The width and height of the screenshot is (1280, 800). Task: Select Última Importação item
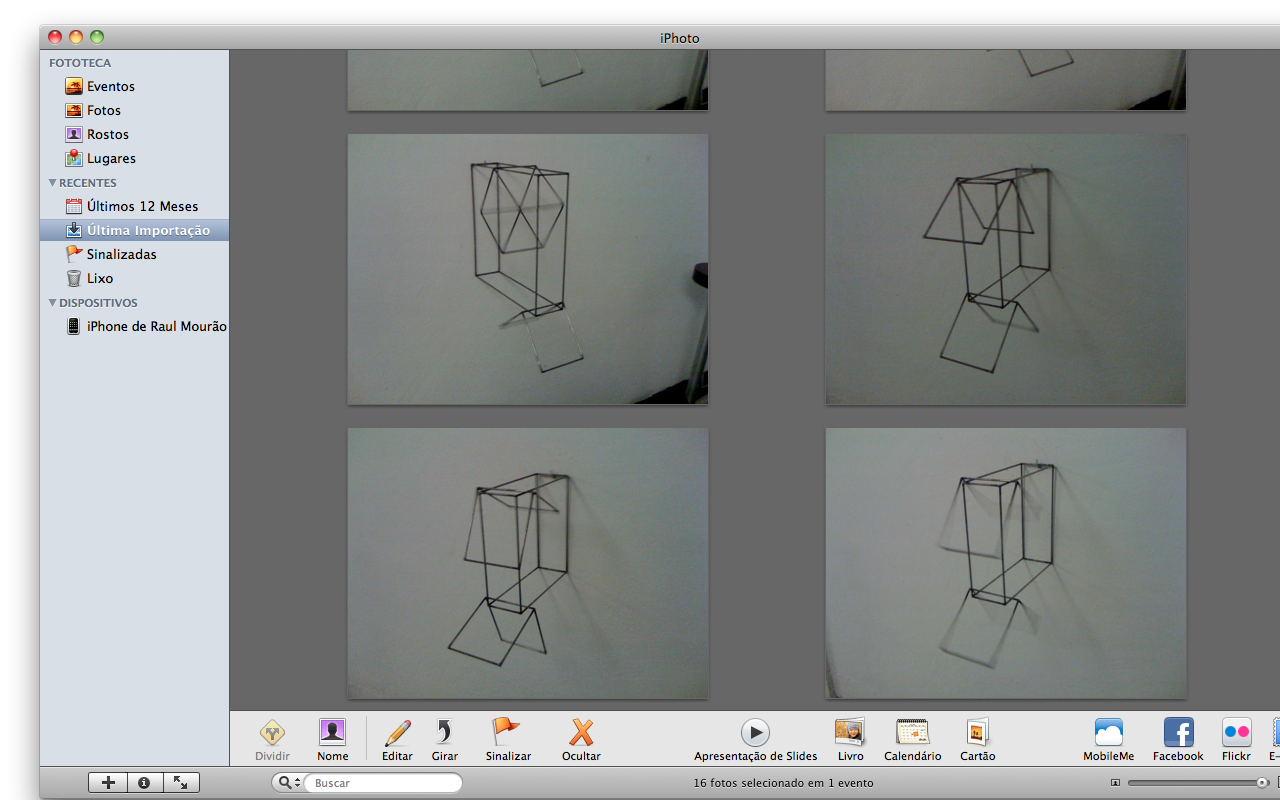[x=134, y=230]
